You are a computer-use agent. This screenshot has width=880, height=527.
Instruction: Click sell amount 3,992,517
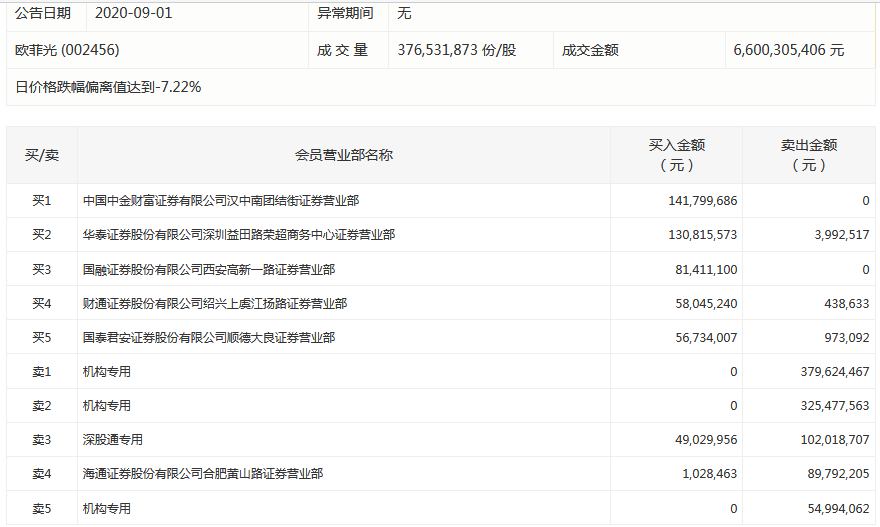click(x=842, y=235)
